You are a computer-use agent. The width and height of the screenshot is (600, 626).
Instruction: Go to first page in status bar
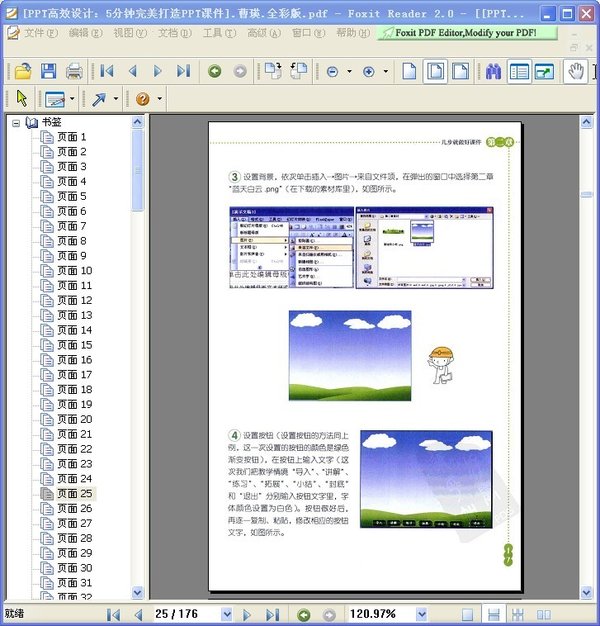[x=113, y=614]
